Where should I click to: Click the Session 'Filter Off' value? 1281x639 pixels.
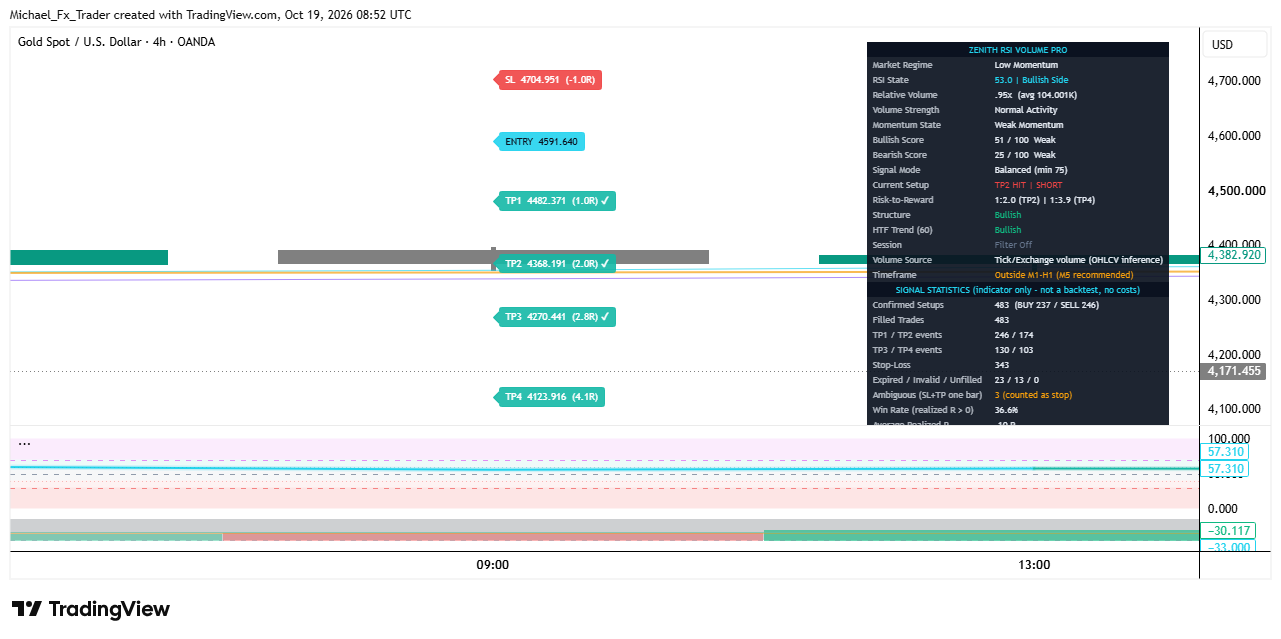1013,245
